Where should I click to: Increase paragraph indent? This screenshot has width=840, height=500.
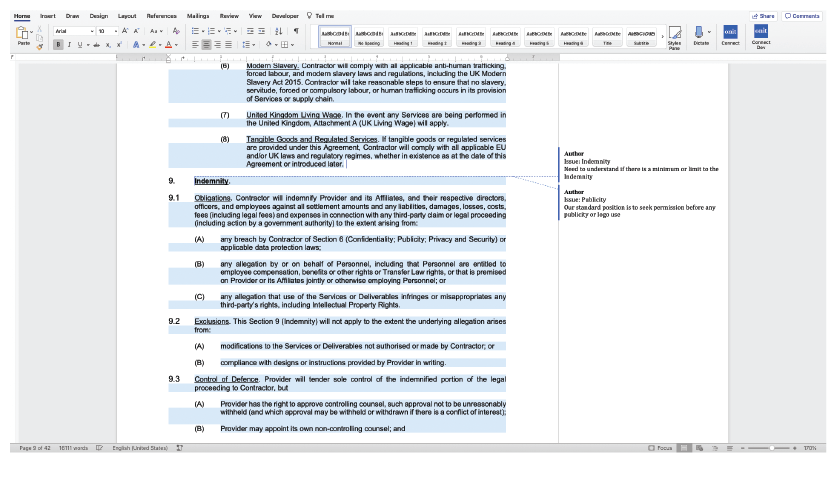[261, 31]
